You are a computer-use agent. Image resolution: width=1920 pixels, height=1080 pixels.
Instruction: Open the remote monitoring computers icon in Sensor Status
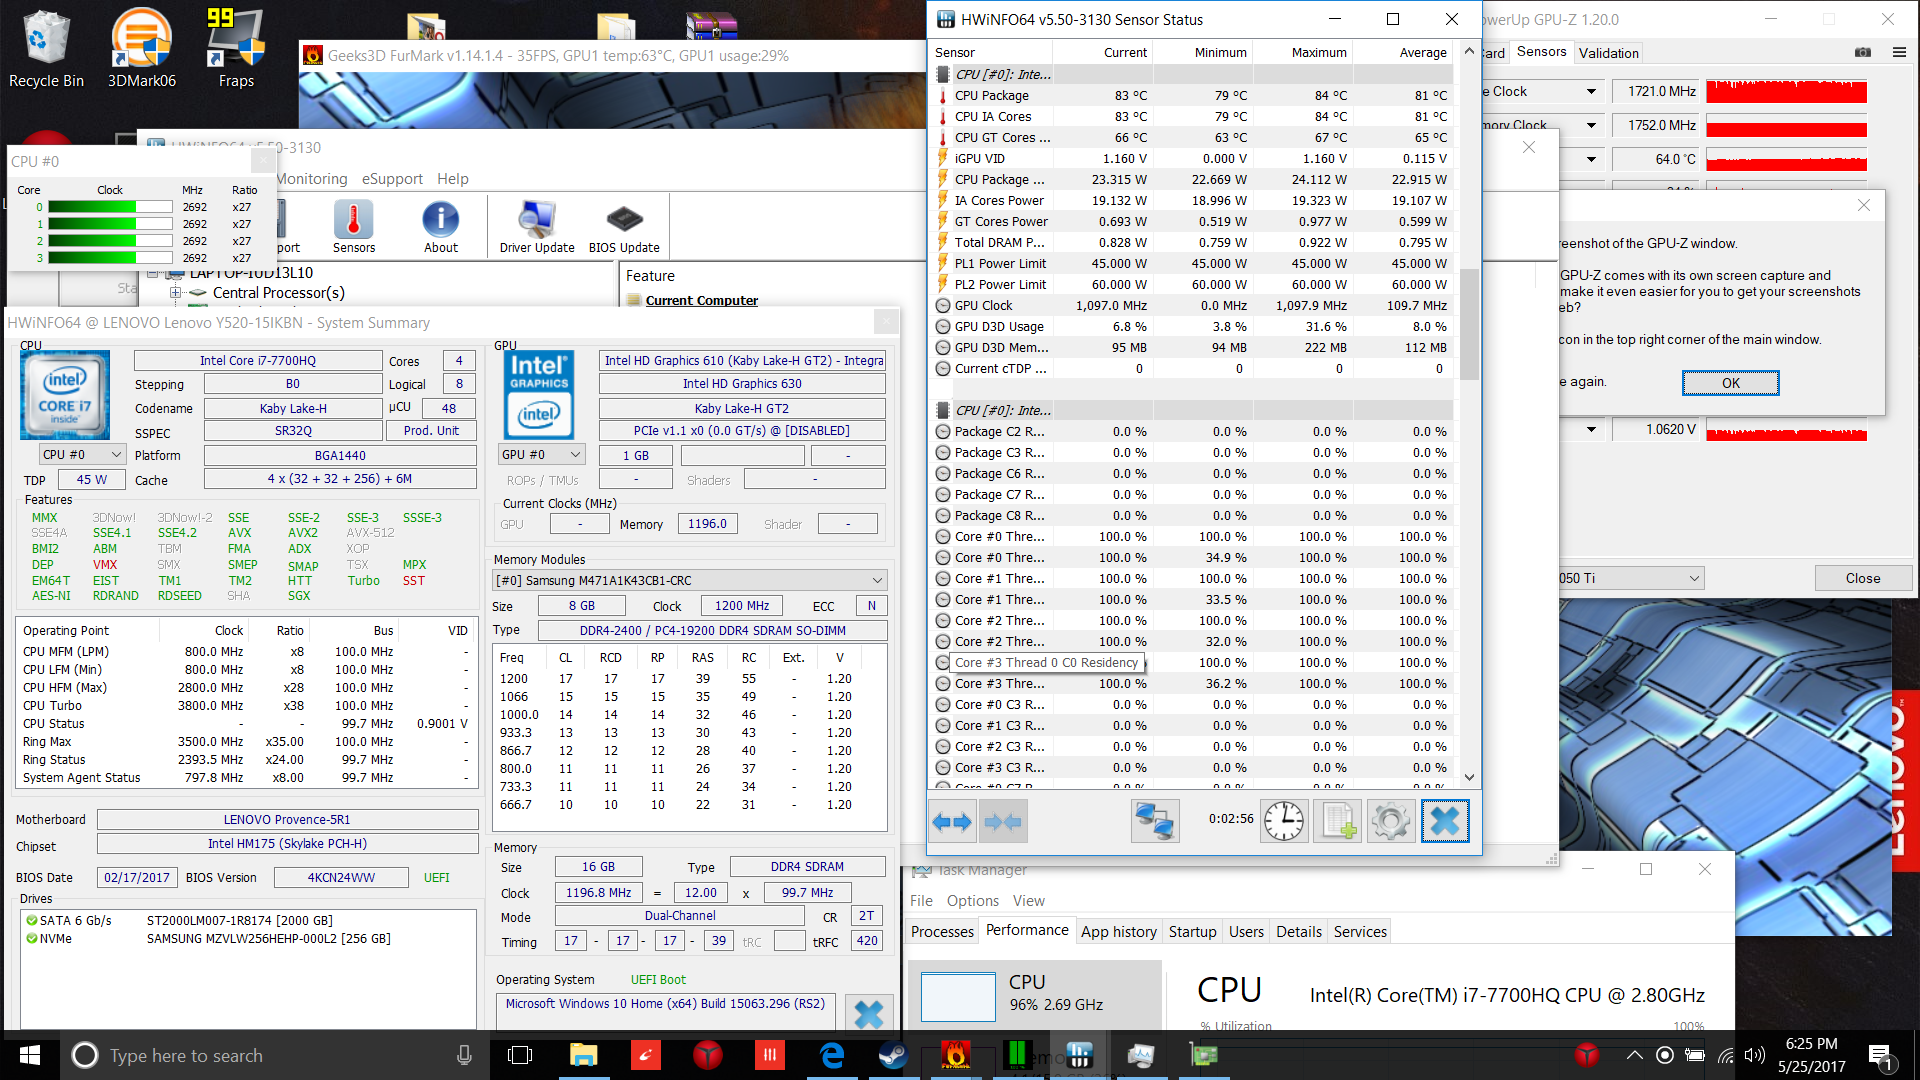coord(1155,822)
